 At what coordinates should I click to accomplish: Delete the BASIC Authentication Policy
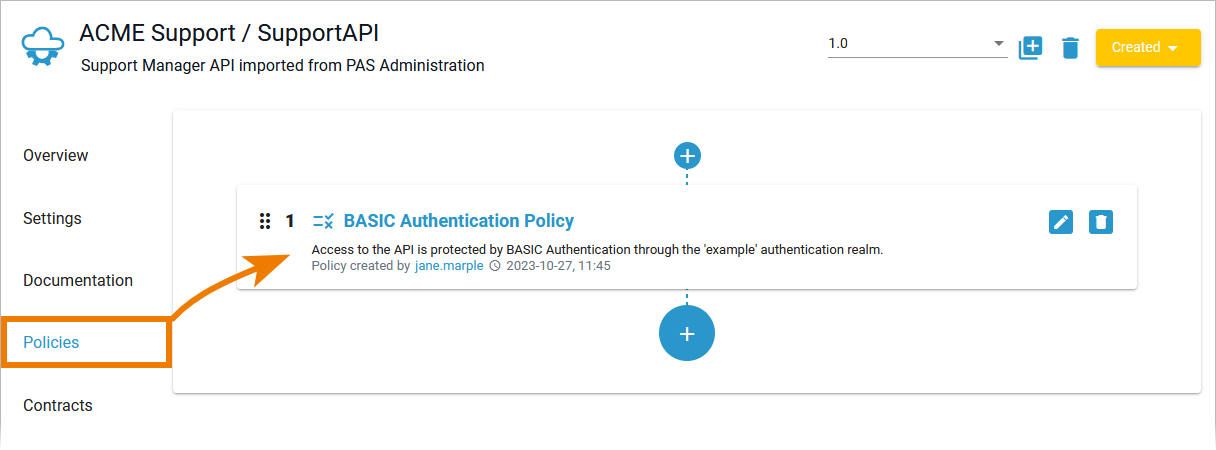point(1101,222)
